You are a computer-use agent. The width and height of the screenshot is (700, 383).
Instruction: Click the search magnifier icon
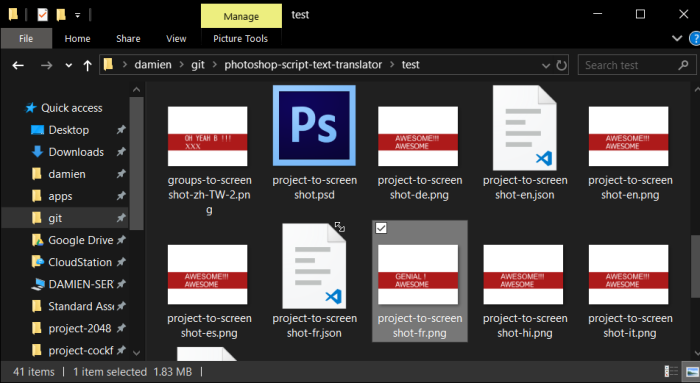point(683,65)
